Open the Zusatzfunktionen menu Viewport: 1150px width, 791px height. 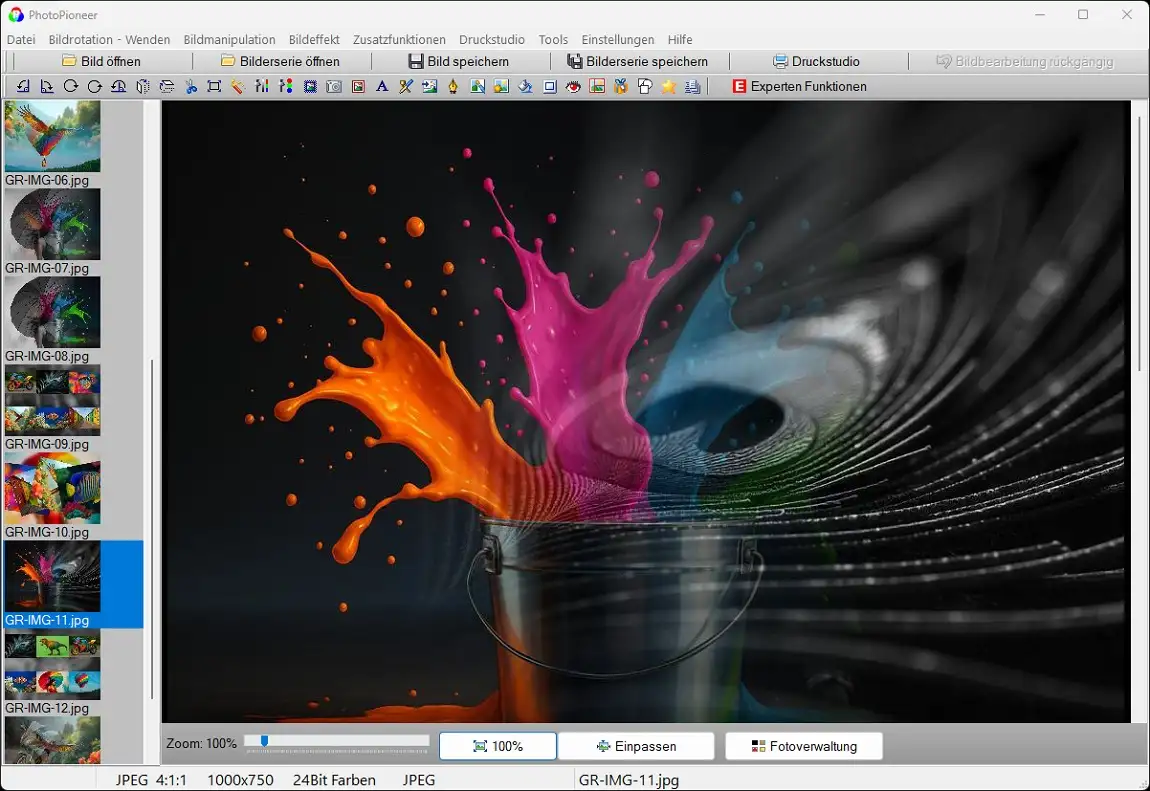[x=399, y=40]
